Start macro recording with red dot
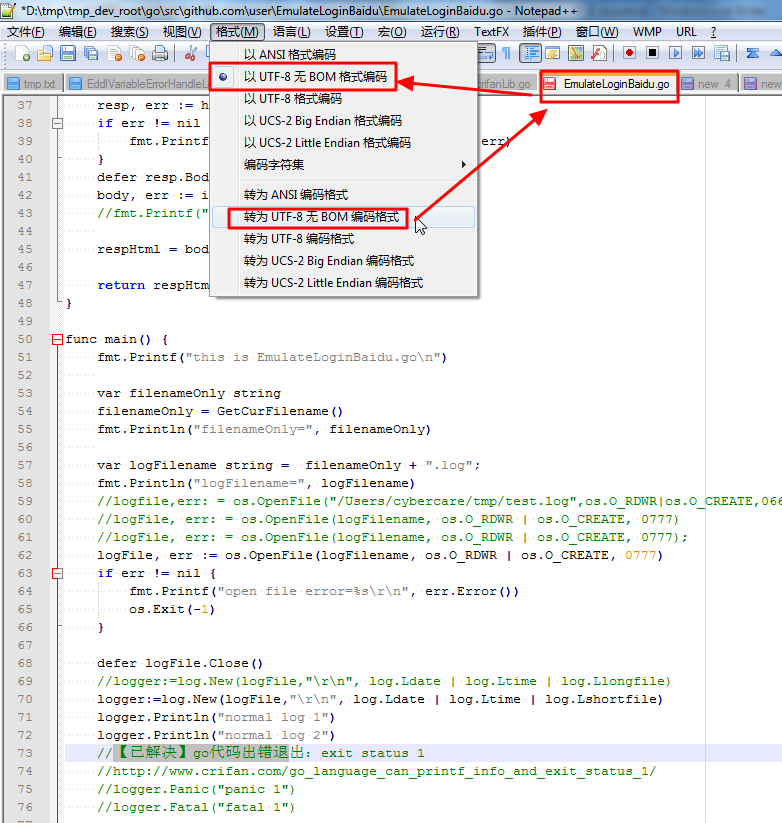This screenshot has height=823, width=782. coord(629,53)
